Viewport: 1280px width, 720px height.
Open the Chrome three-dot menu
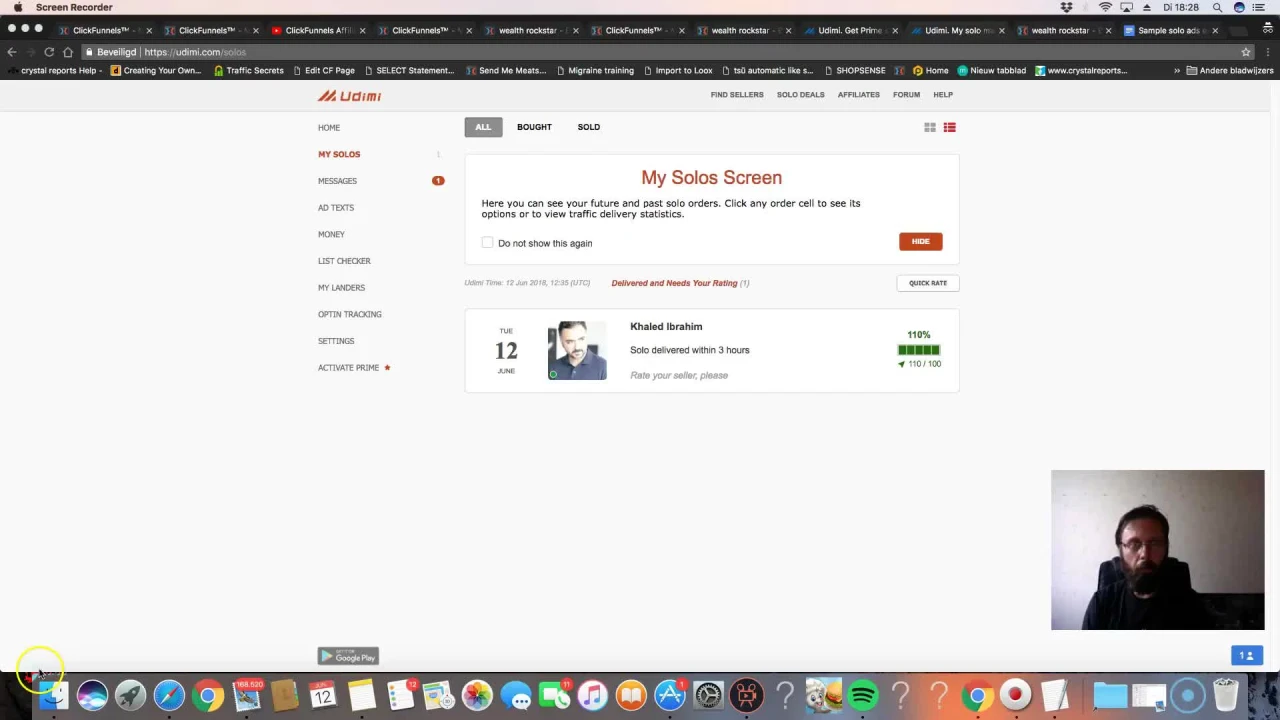click(x=1268, y=52)
